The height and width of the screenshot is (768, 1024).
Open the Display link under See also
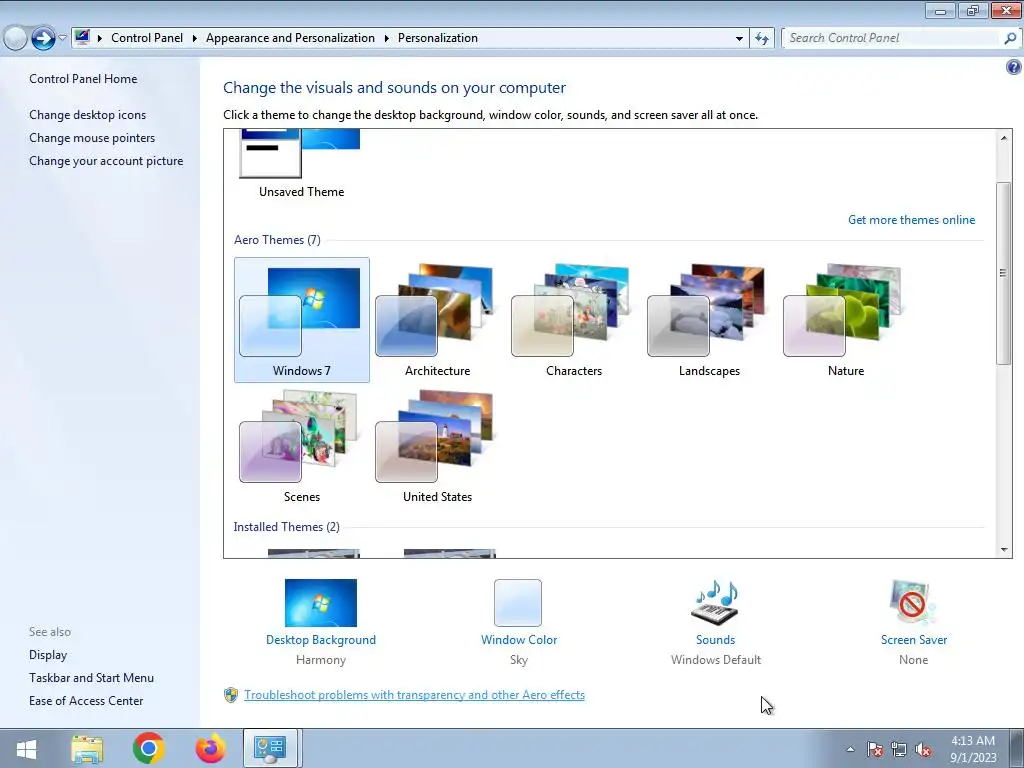(x=48, y=655)
